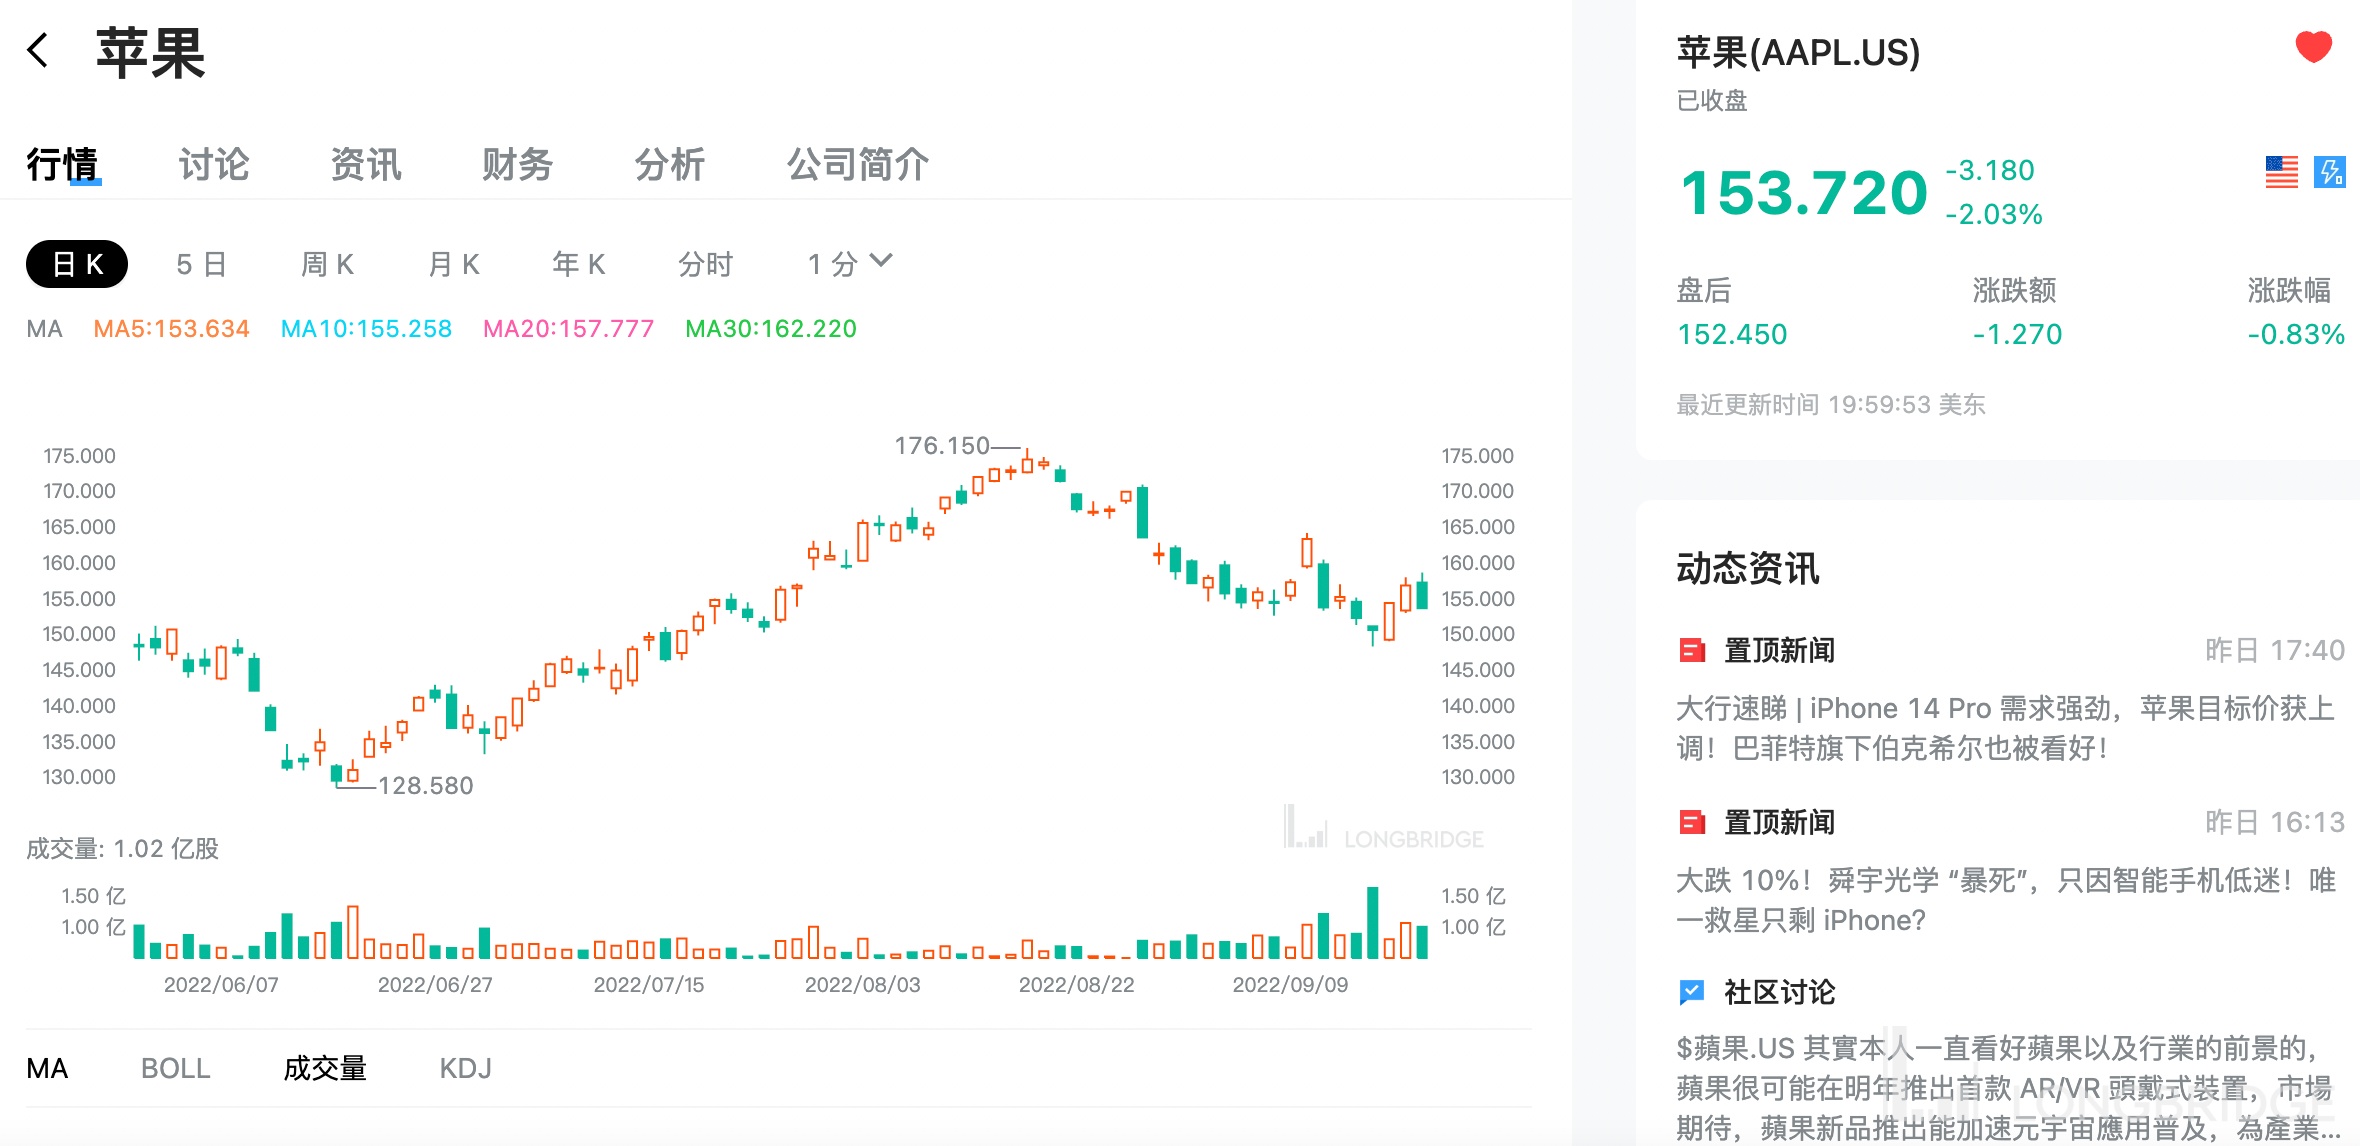Click the 最近更新时间 19:59:53 timestamp
Viewport: 2360px width, 1146px height.
coord(1831,405)
